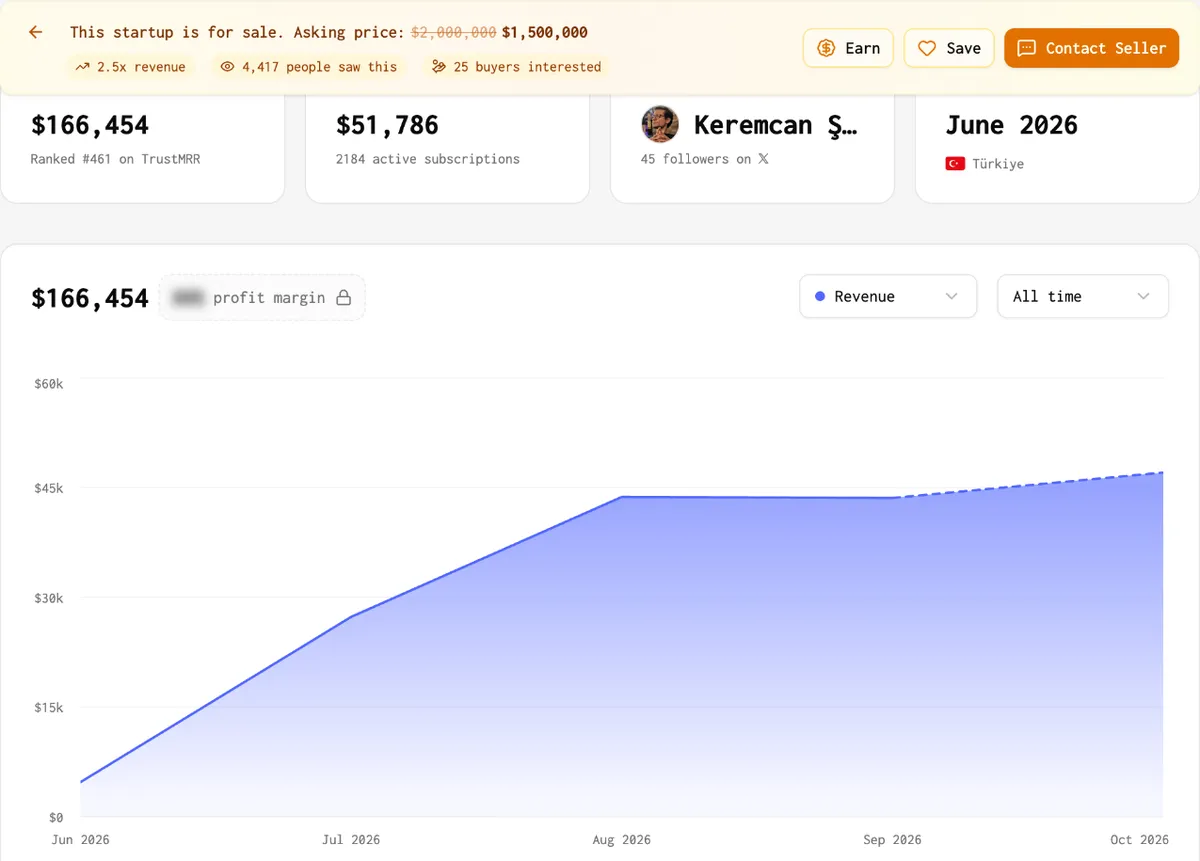Click the $45k axis label
1200x861 pixels.
pyautogui.click(x=48, y=488)
